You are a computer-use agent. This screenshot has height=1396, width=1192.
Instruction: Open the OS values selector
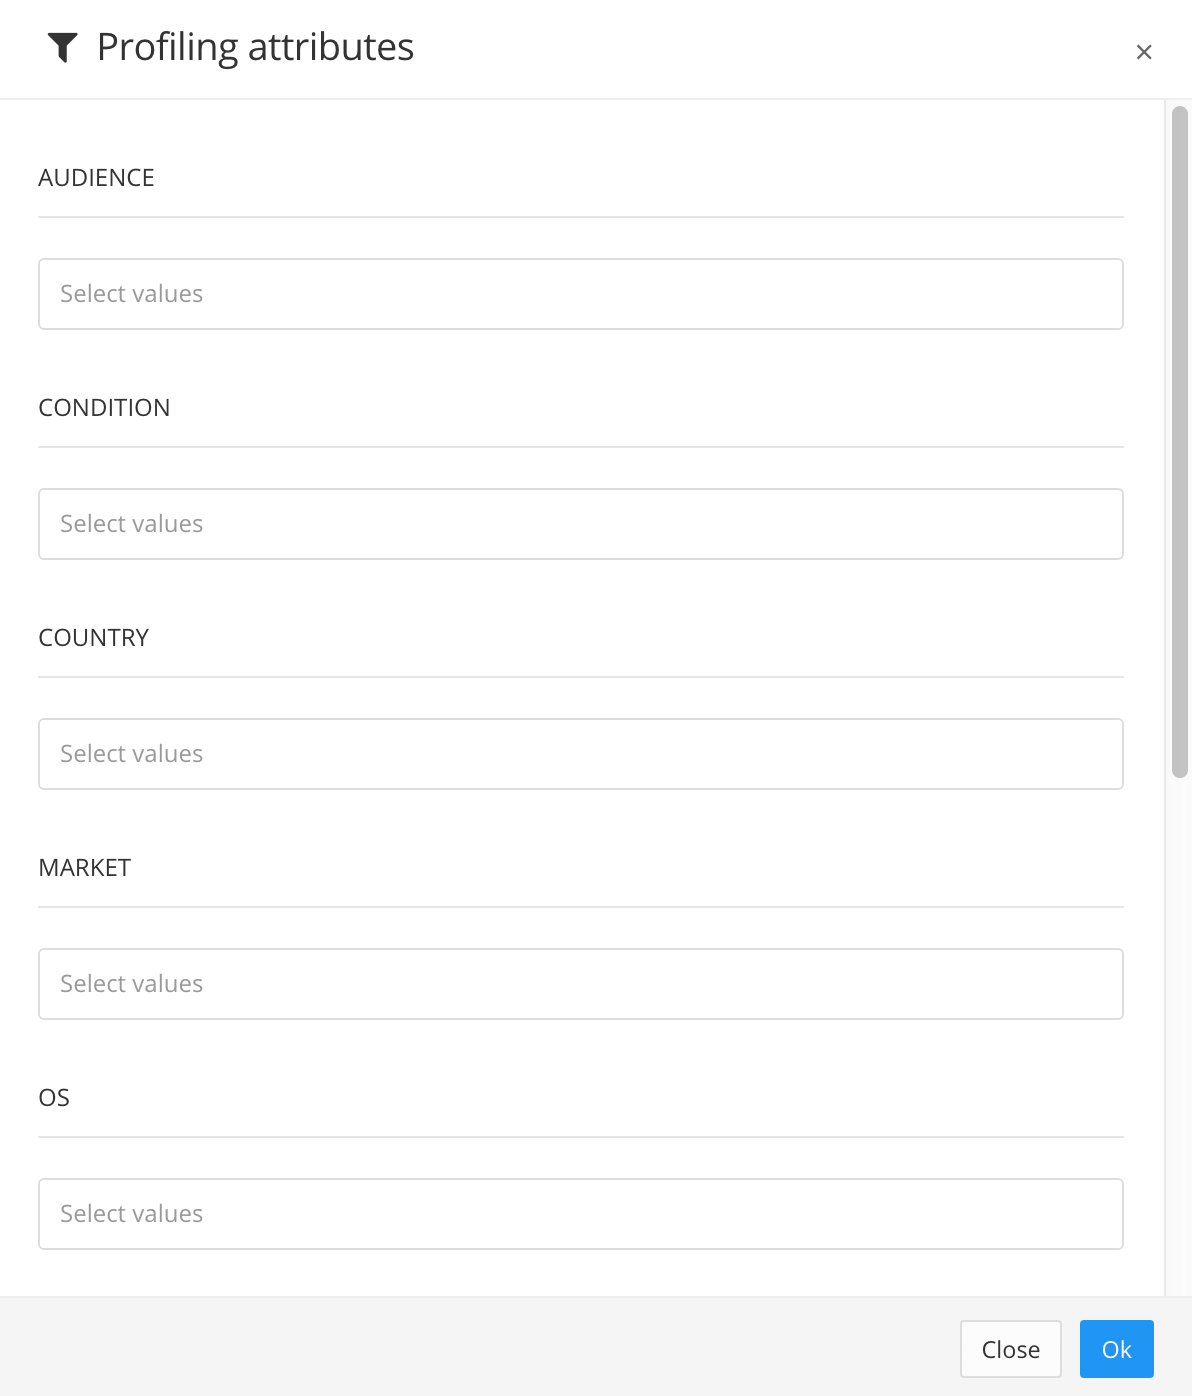click(581, 1213)
